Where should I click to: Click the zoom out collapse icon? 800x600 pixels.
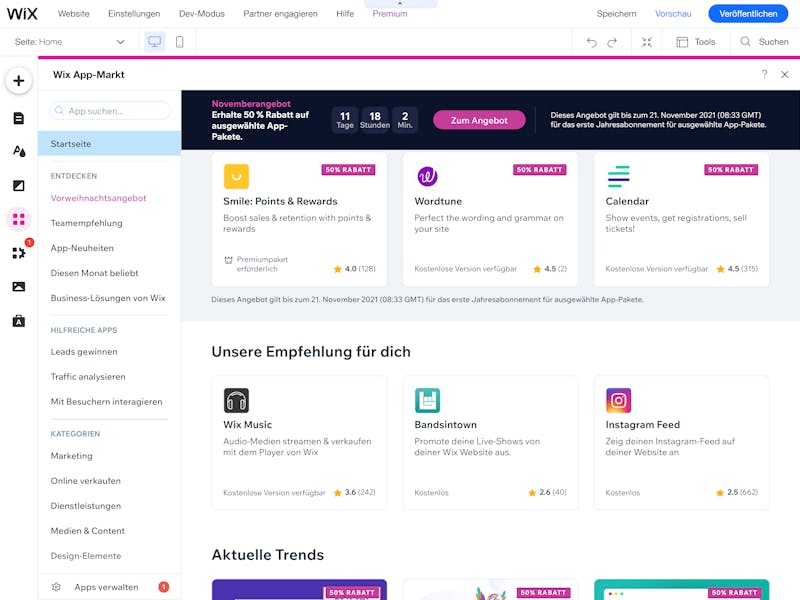pyautogui.click(x=646, y=42)
